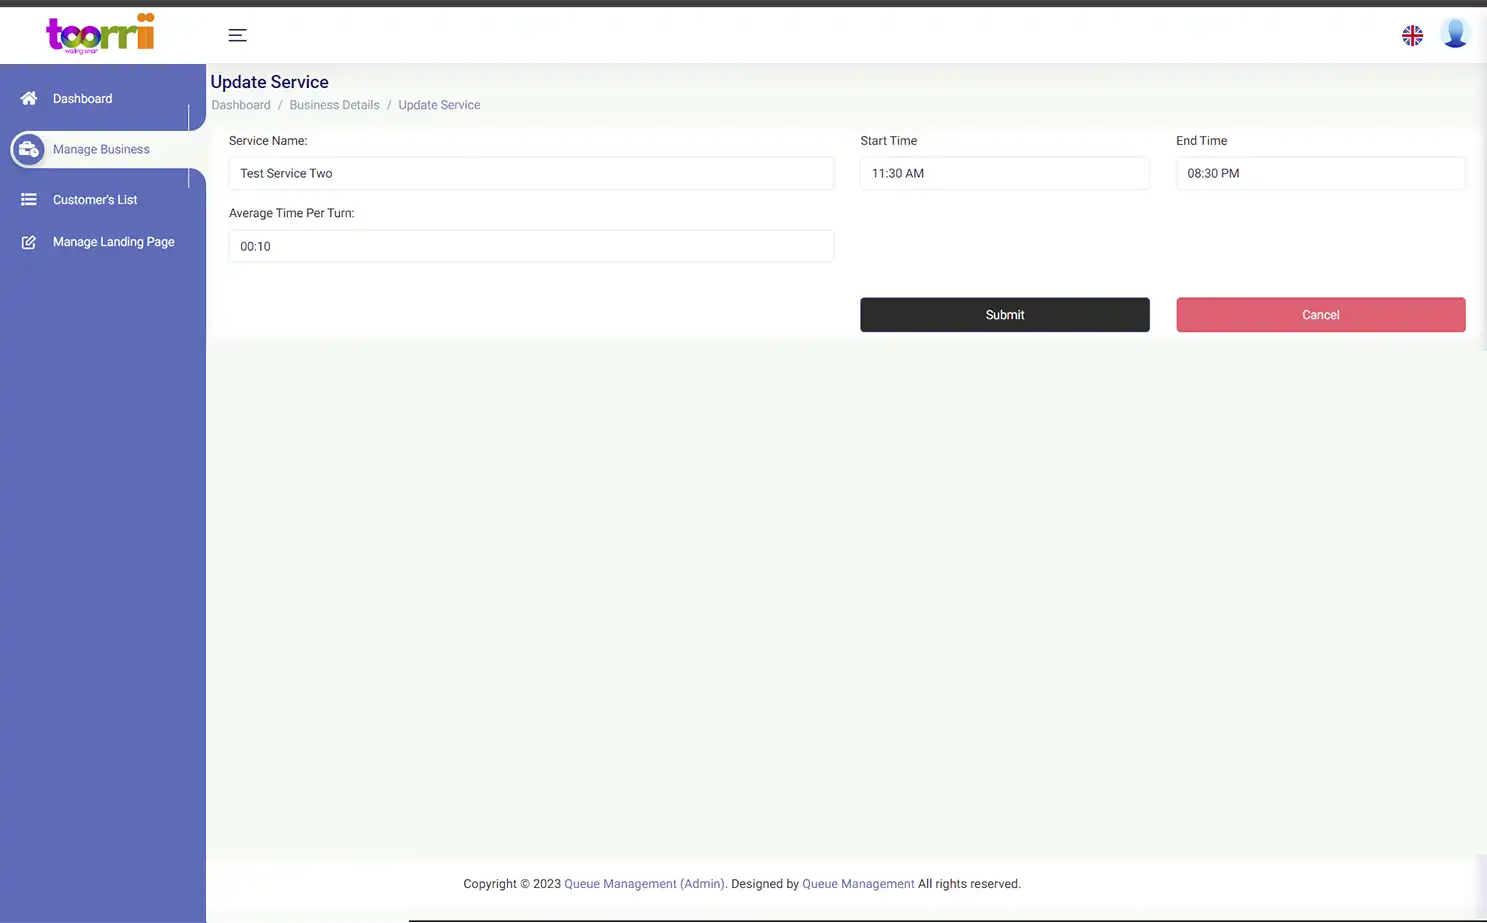
Task: Open the user profile avatar icon
Action: pyautogui.click(x=1455, y=33)
